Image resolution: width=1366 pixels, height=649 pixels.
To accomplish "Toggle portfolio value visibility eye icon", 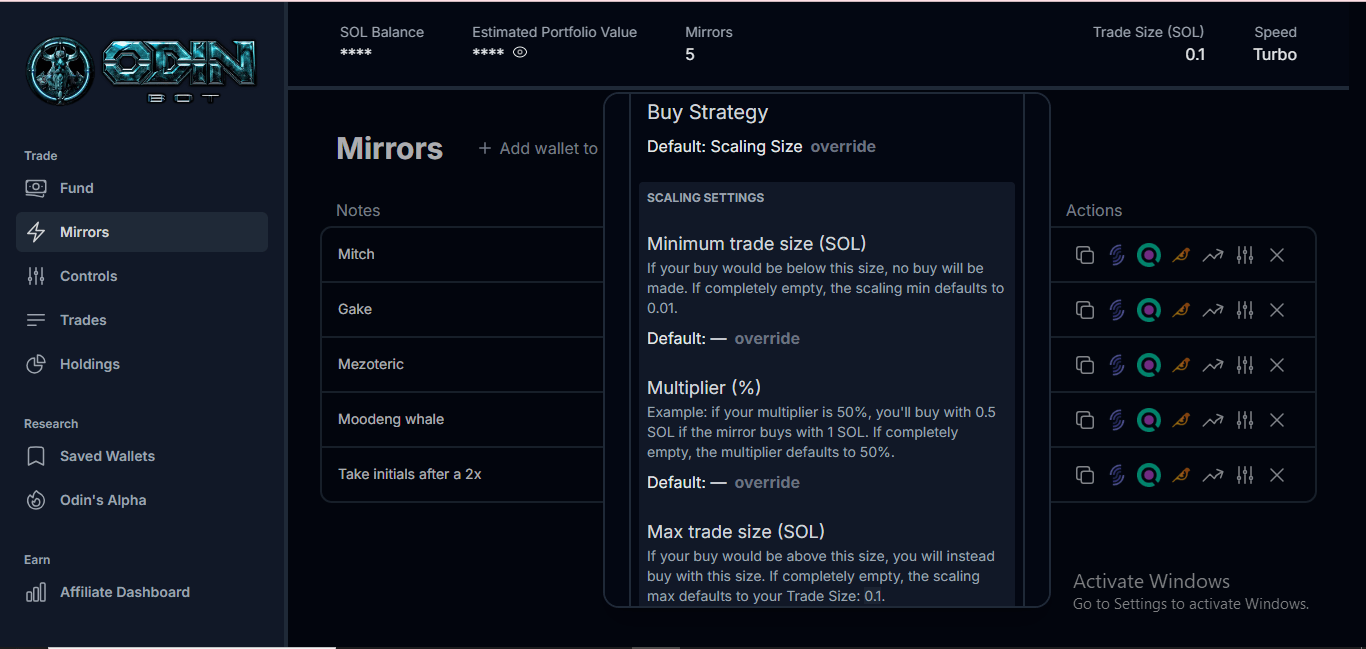I will pyautogui.click(x=520, y=53).
